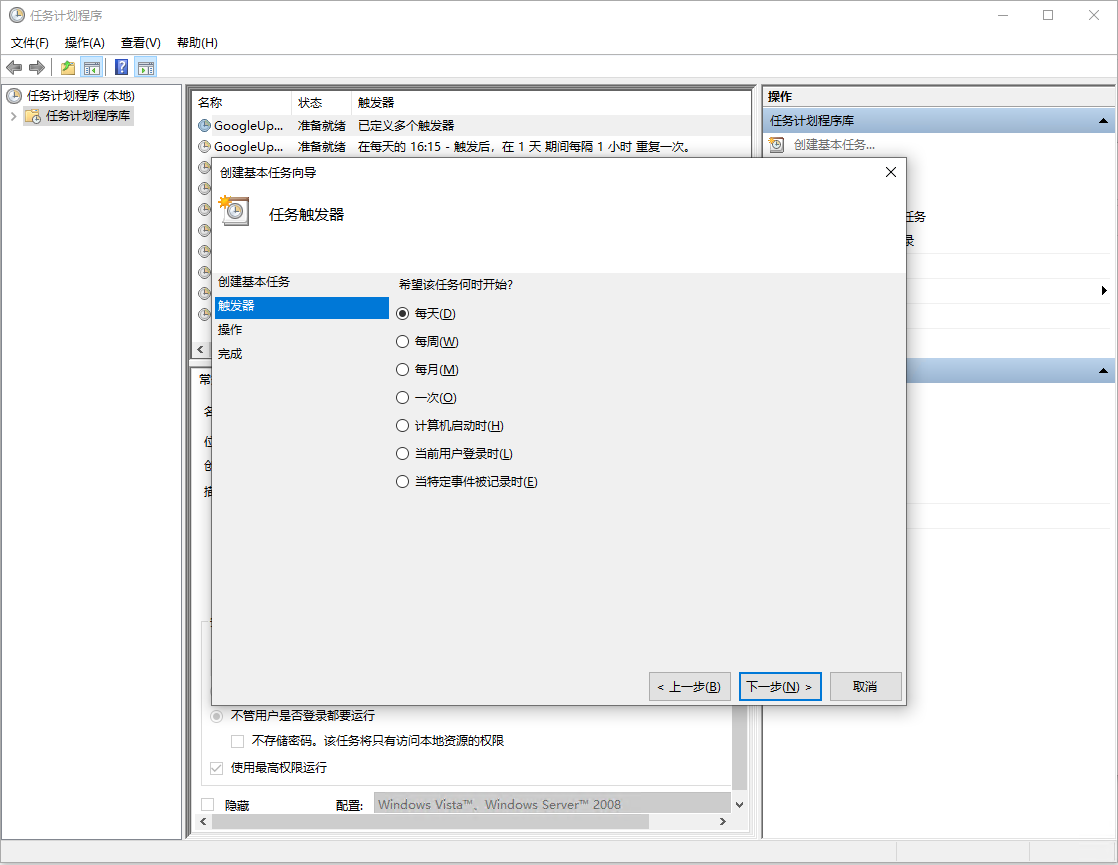The height and width of the screenshot is (865, 1118).
Task: Open the 查看(V) menu
Action: click(x=140, y=43)
